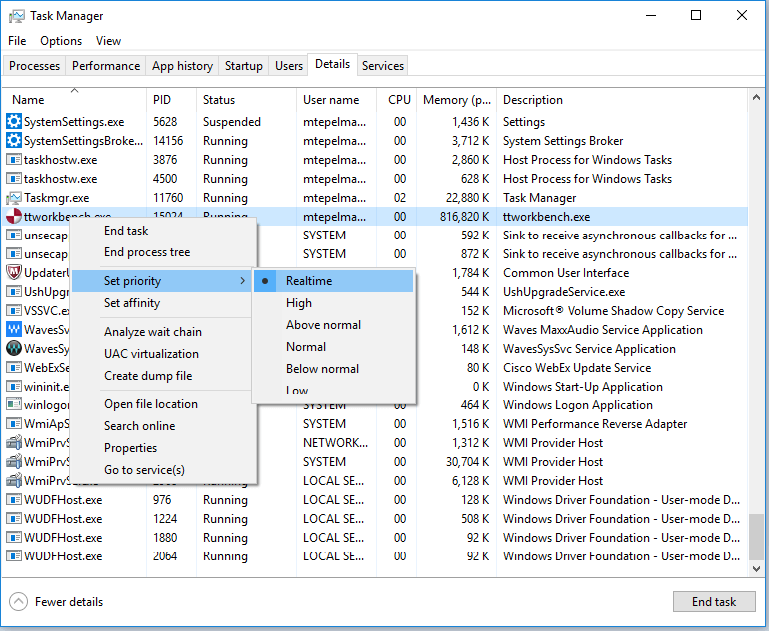Sort by the Name column header

click(74, 100)
